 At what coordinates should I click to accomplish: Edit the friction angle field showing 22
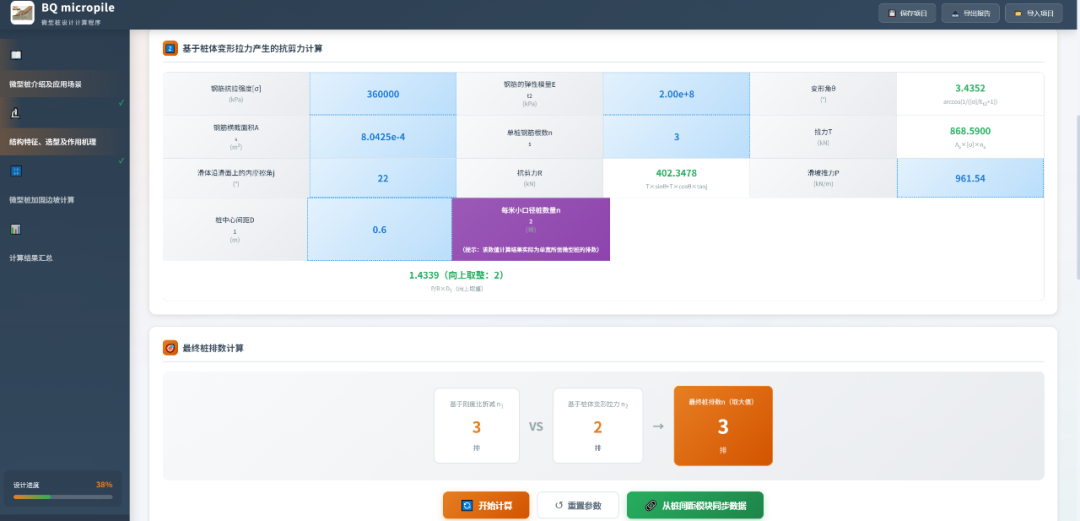pyautogui.click(x=383, y=178)
